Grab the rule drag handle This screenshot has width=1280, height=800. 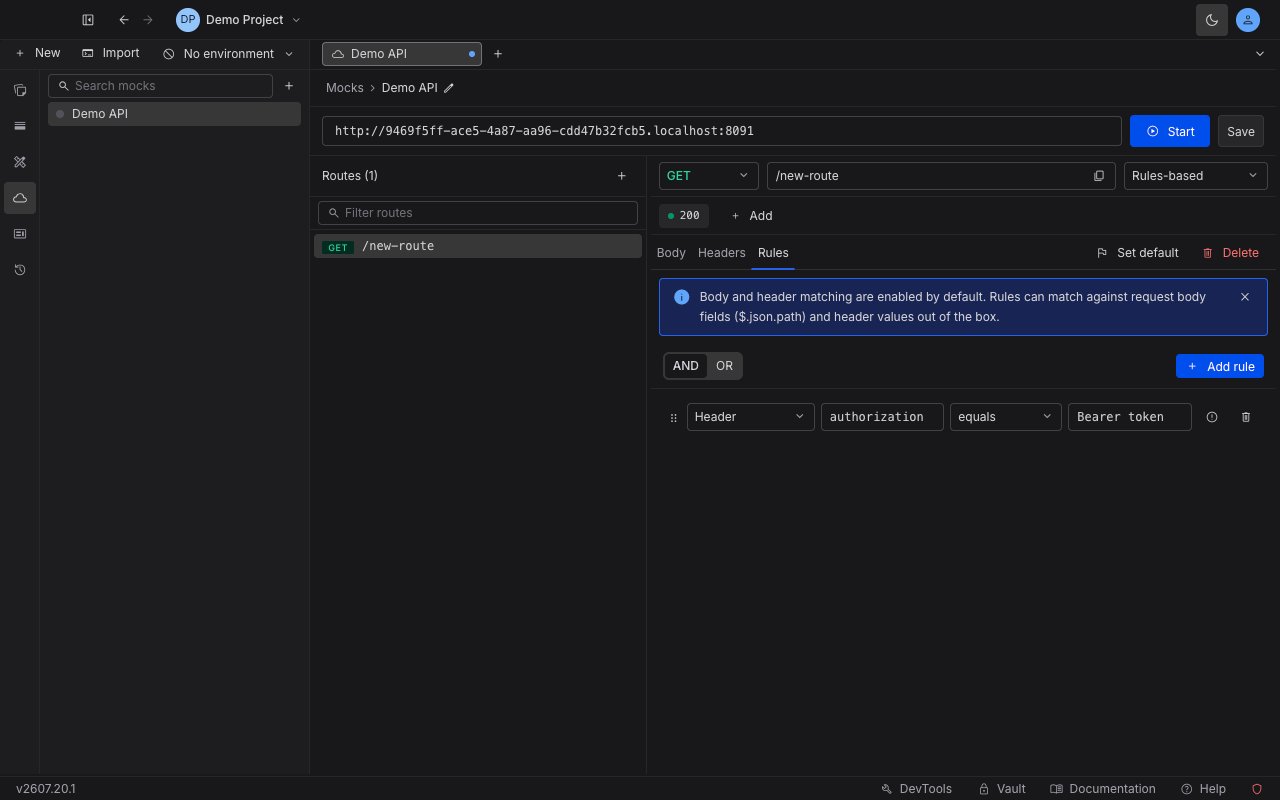[x=673, y=417]
